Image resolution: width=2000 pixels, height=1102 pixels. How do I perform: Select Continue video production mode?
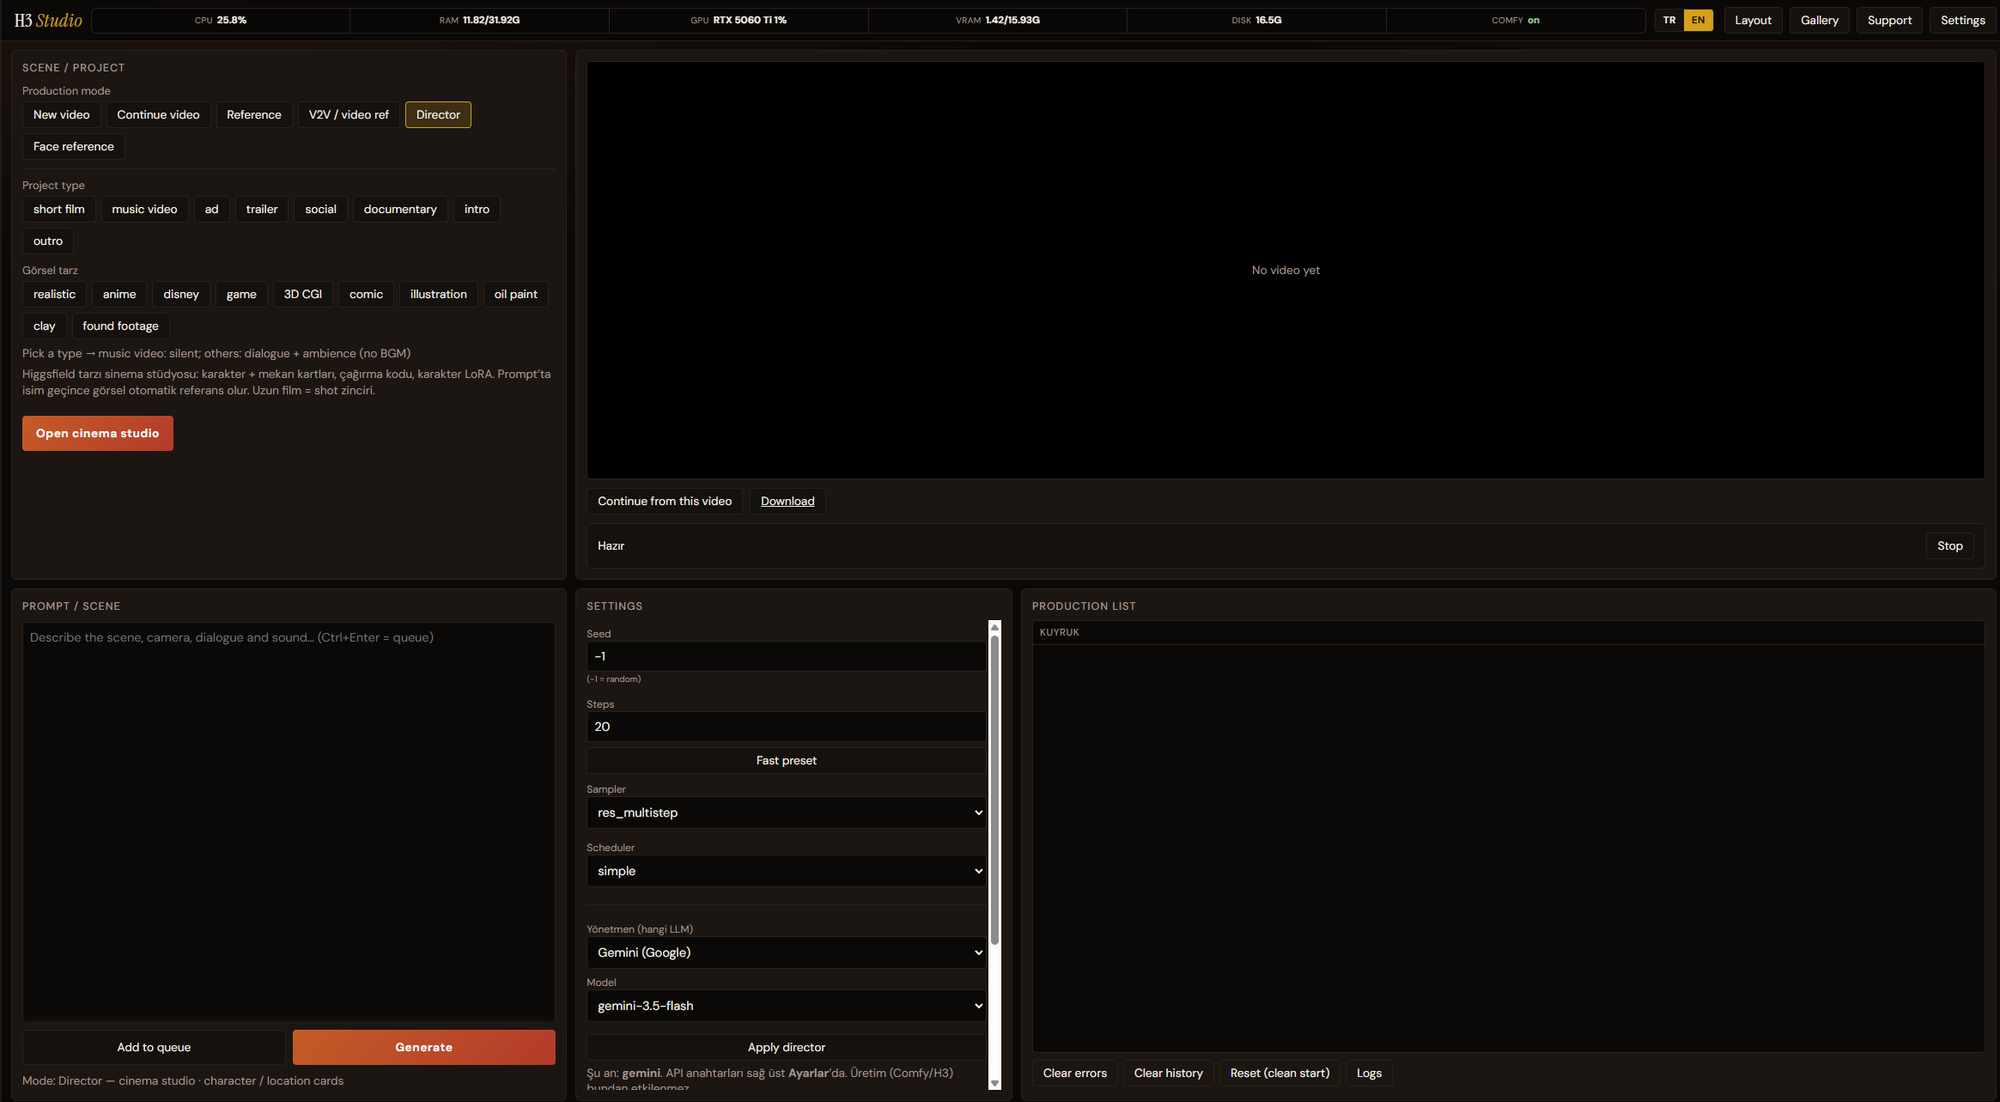coord(158,115)
